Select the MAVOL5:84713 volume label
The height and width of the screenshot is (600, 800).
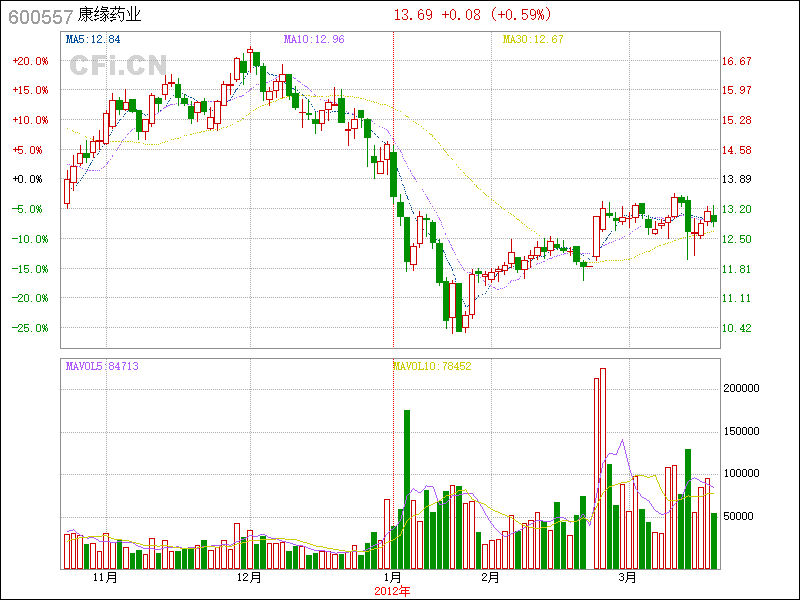click(102, 367)
